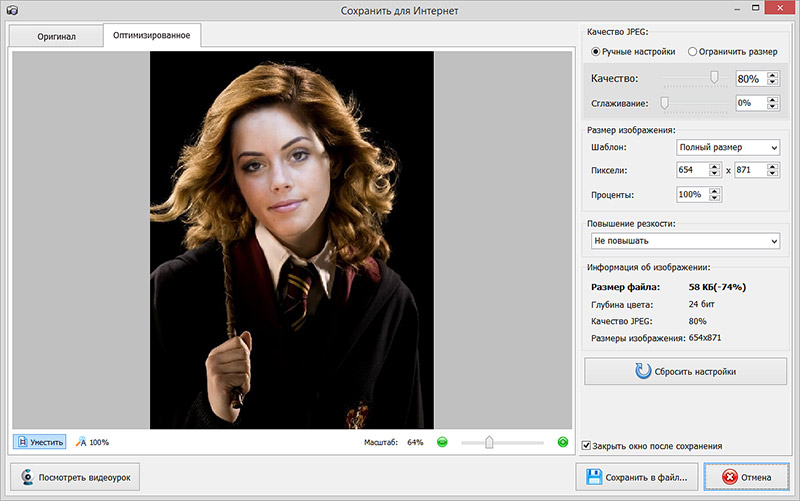The height and width of the screenshot is (501, 800).
Task: Decrease Сглаживание value with down arrow
Action: click(x=772, y=107)
